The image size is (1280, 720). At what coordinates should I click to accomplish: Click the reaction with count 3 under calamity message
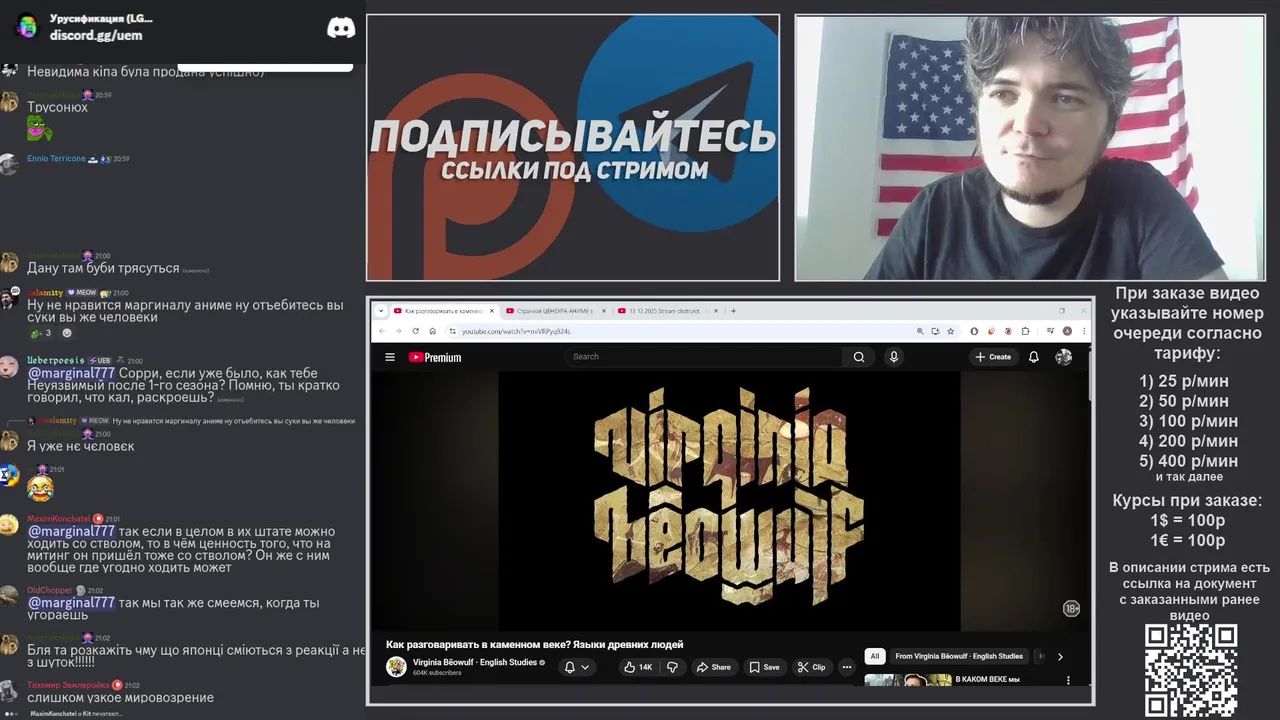41,333
